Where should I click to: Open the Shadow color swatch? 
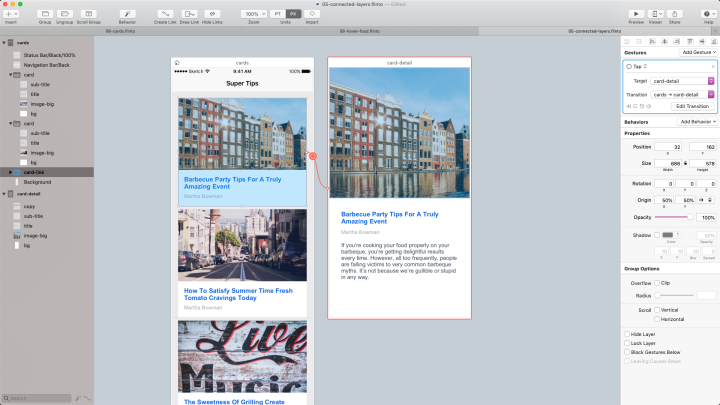pos(668,235)
